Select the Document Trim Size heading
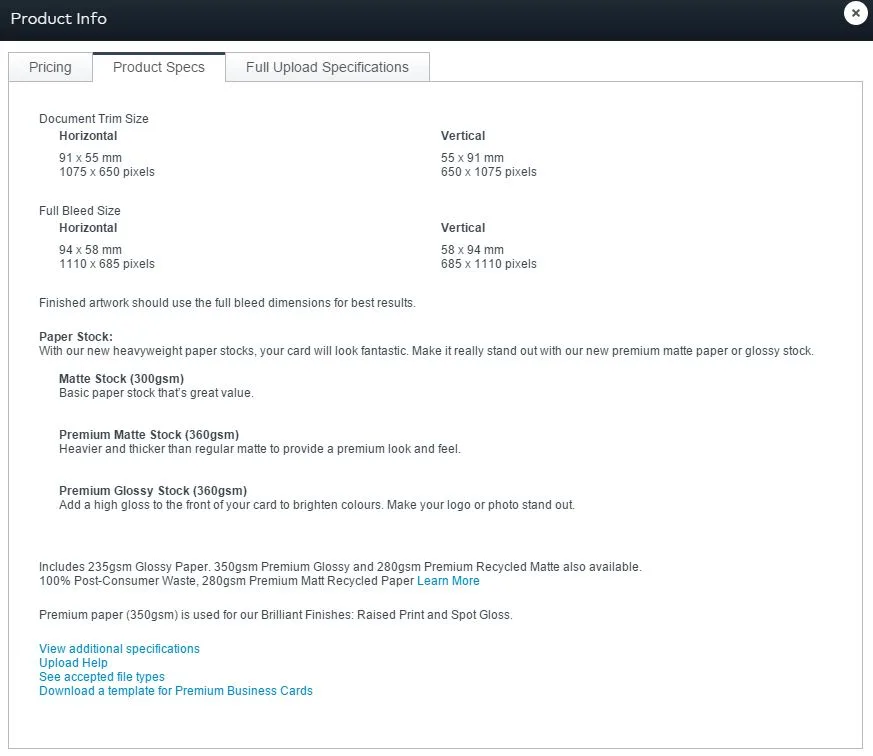This screenshot has height=756, width=873. click(94, 118)
